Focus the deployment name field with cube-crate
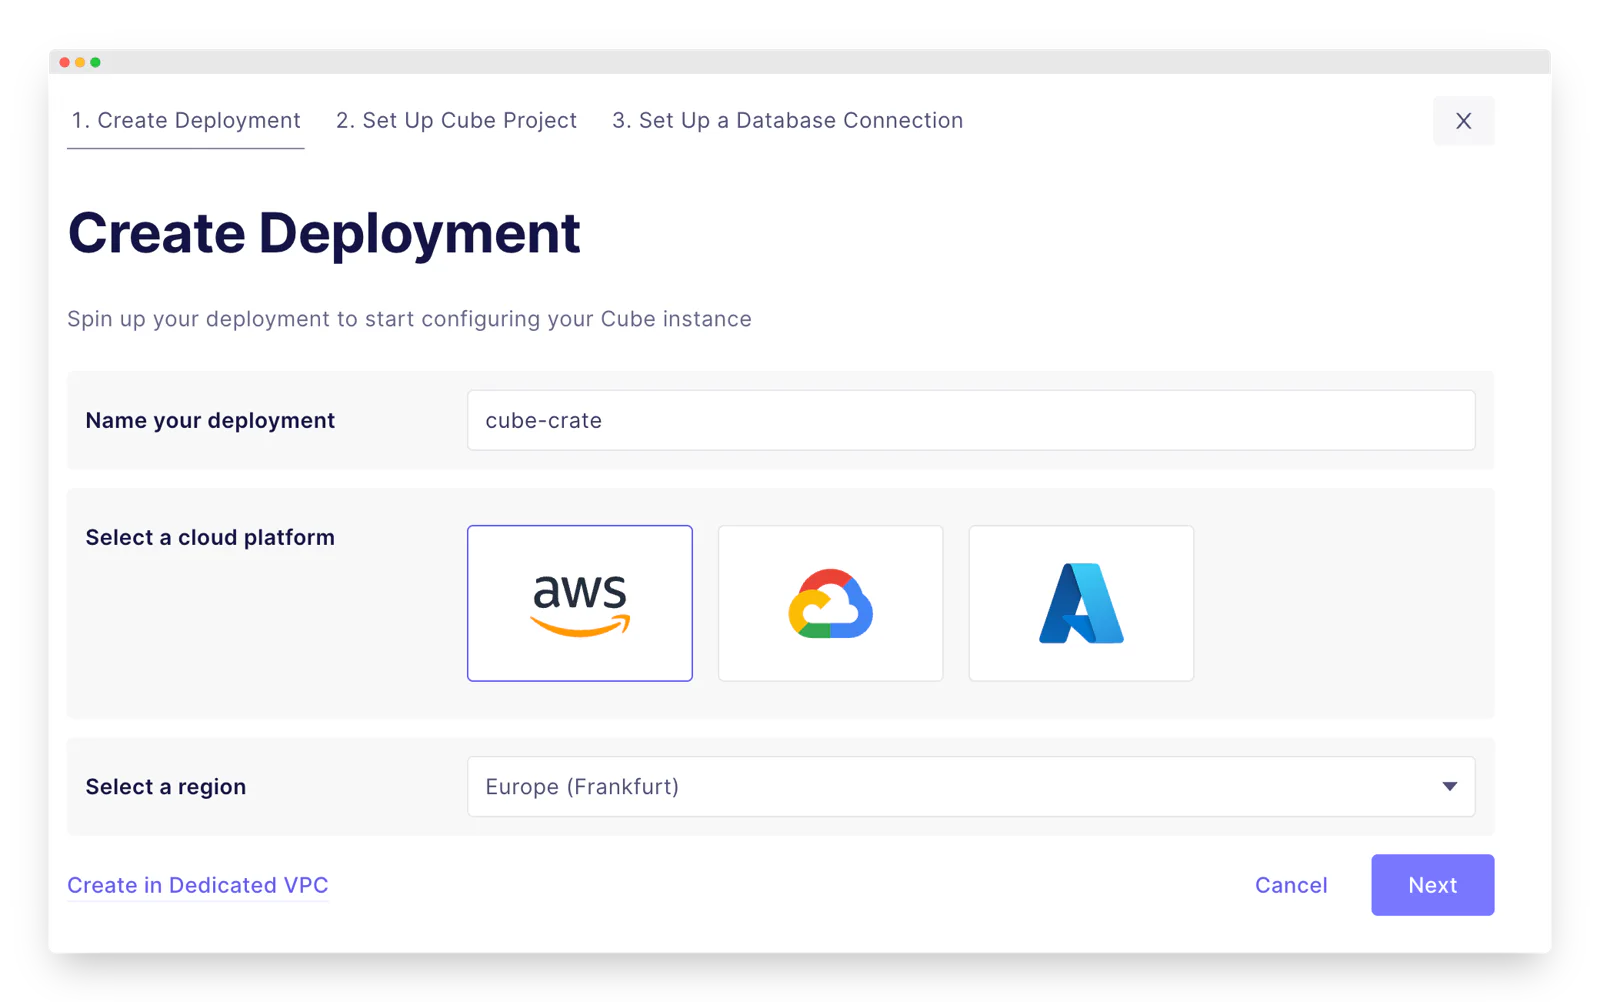This screenshot has width=1600, height=1002. 971,420
